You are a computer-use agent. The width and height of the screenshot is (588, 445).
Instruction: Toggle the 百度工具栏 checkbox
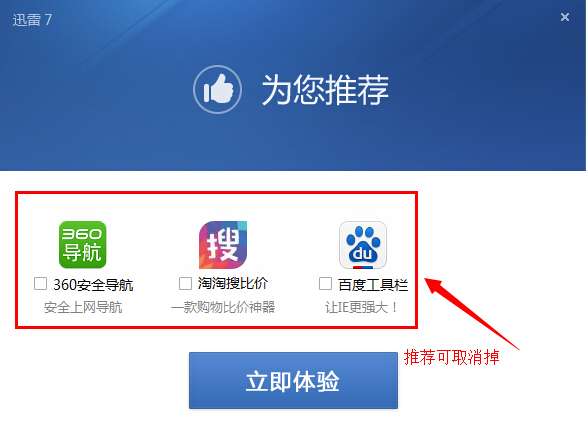pyautogui.click(x=325, y=283)
